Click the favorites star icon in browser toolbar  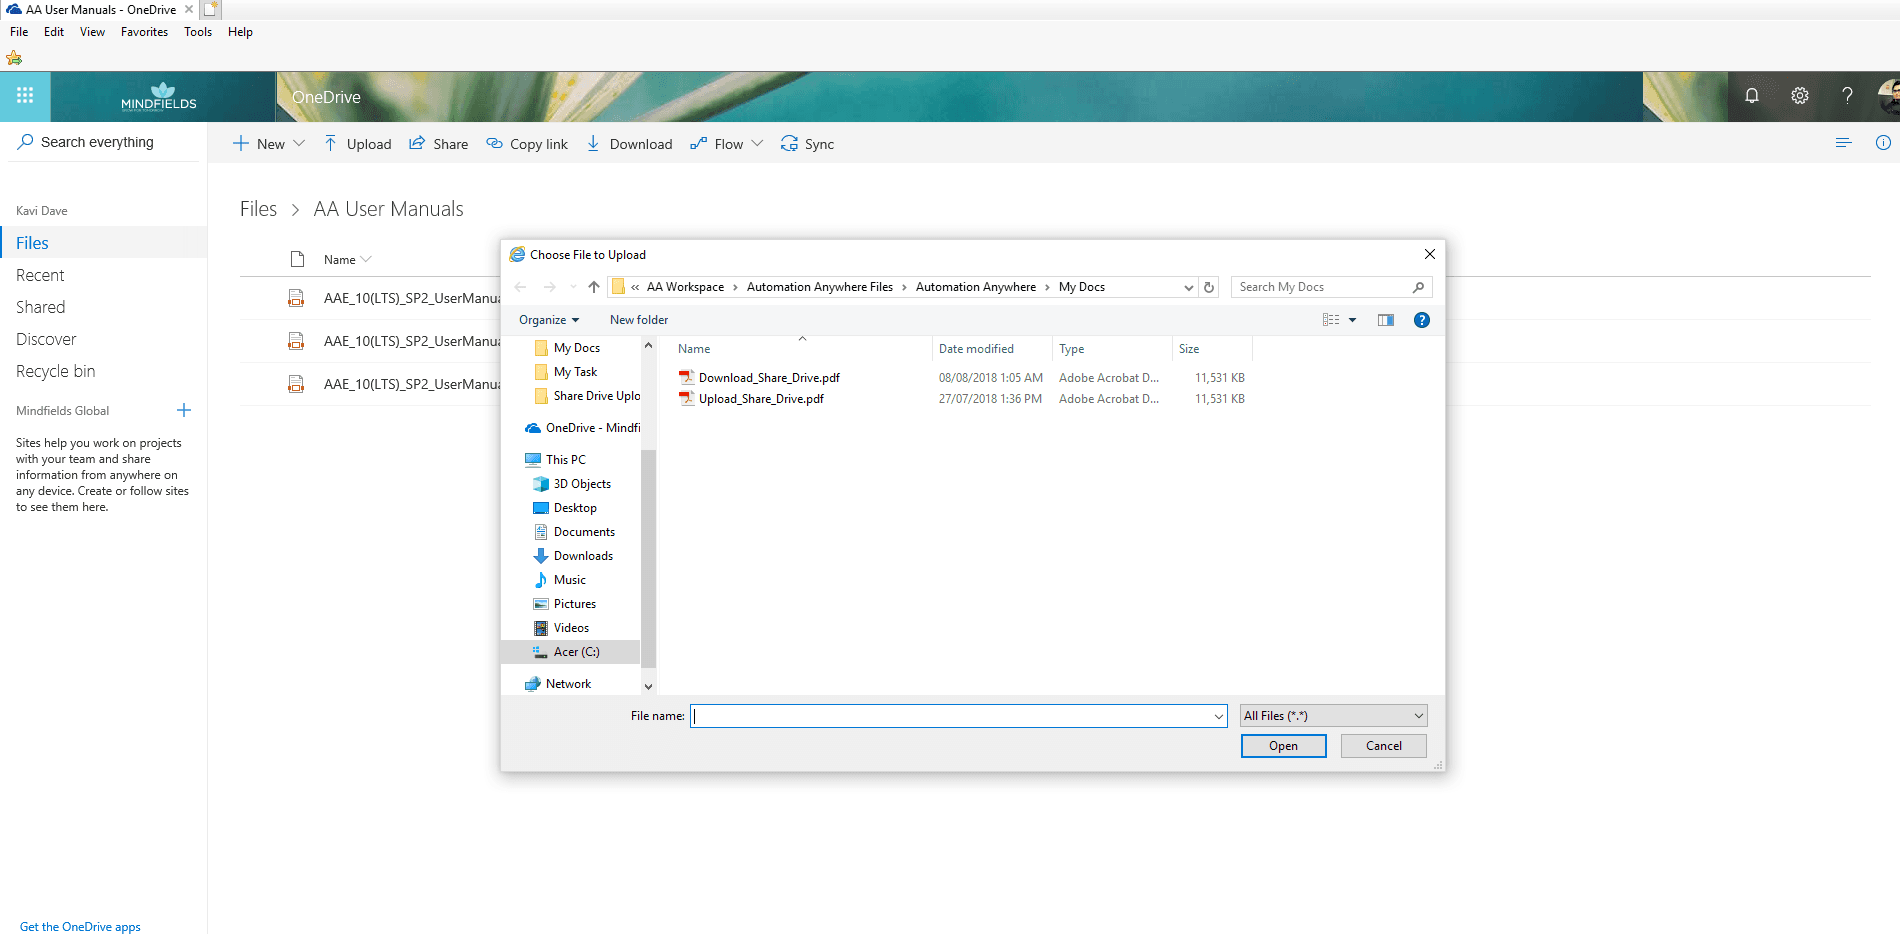click(x=14, y=58)
